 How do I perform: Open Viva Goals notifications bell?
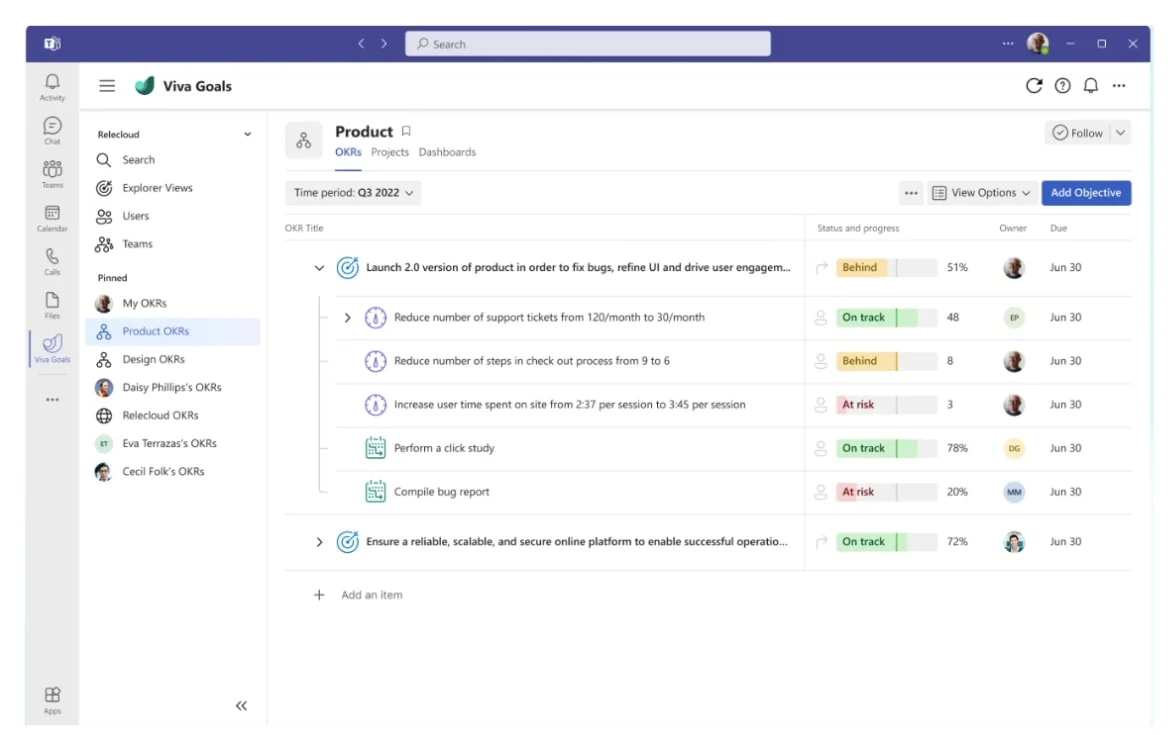tap(1090, 86)
